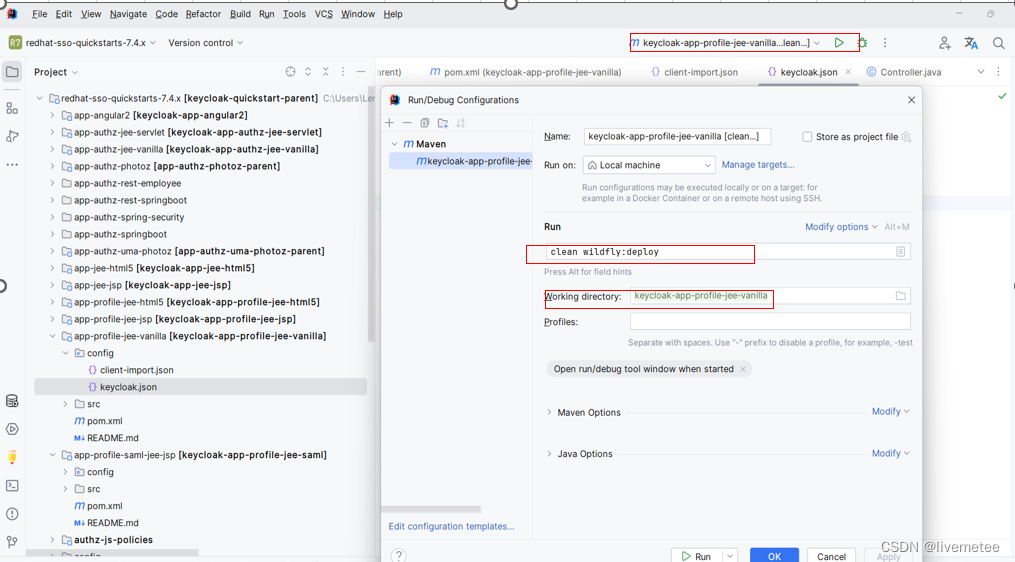Click the configuration Name input field
This screenshot has width=1015, height=562.
[x=677, y=137]
